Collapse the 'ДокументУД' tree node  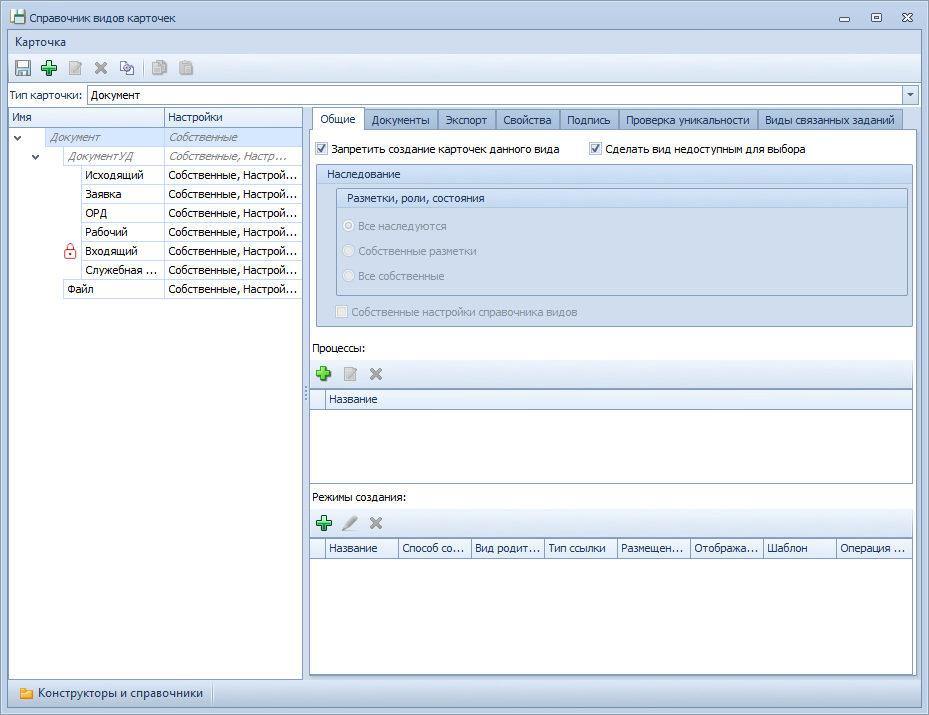37,157
